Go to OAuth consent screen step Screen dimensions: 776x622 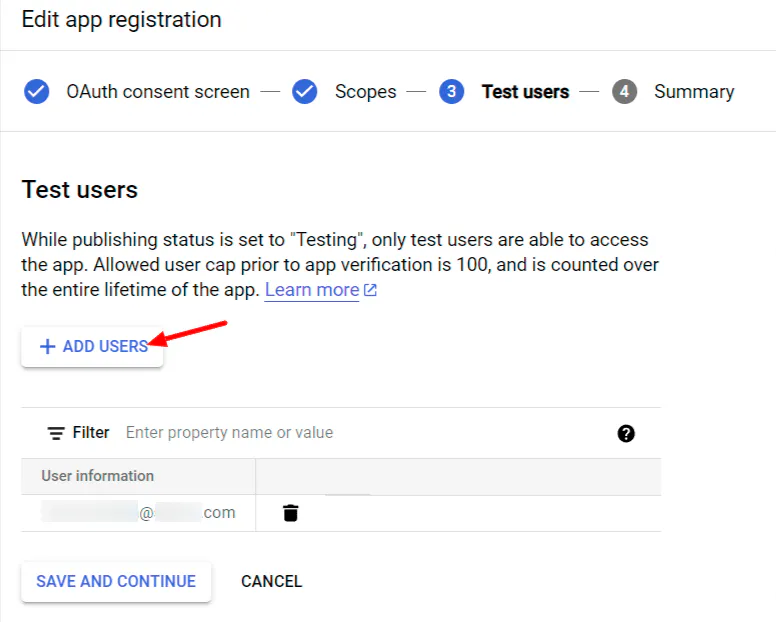click(x=158, y=92)
